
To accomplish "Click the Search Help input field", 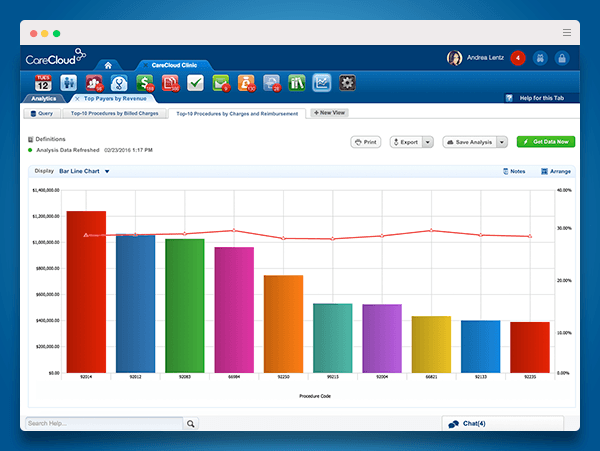I will tap(104, 423).
